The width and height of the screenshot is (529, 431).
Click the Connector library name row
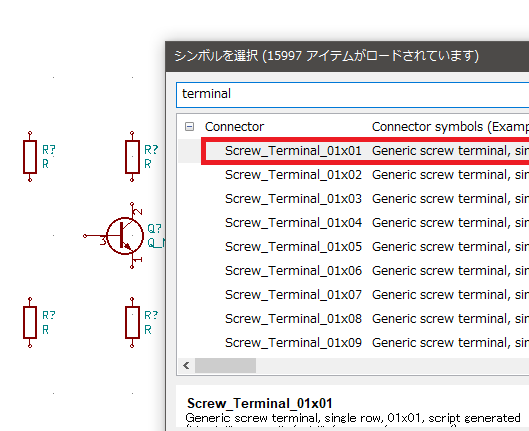(354, 127)
